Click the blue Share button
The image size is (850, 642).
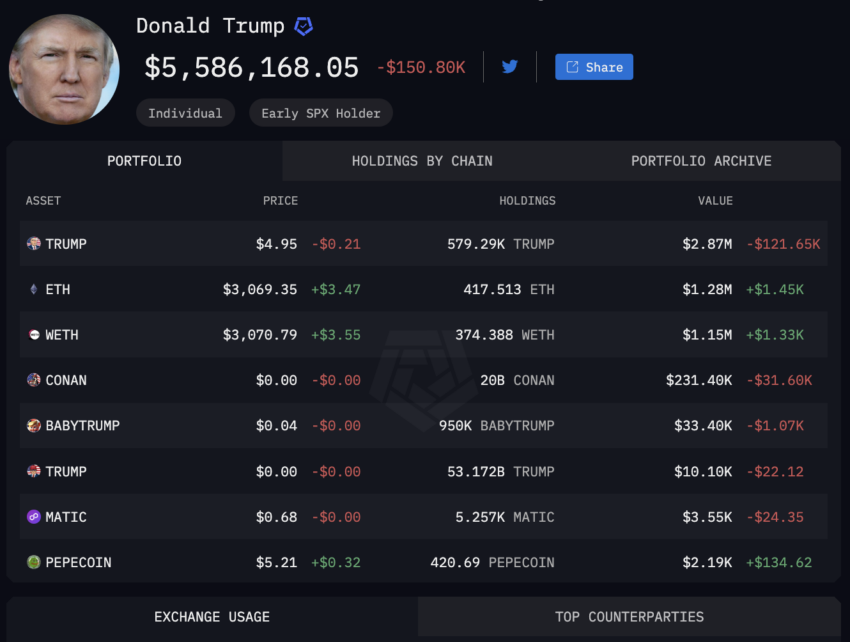click(594, 67)
